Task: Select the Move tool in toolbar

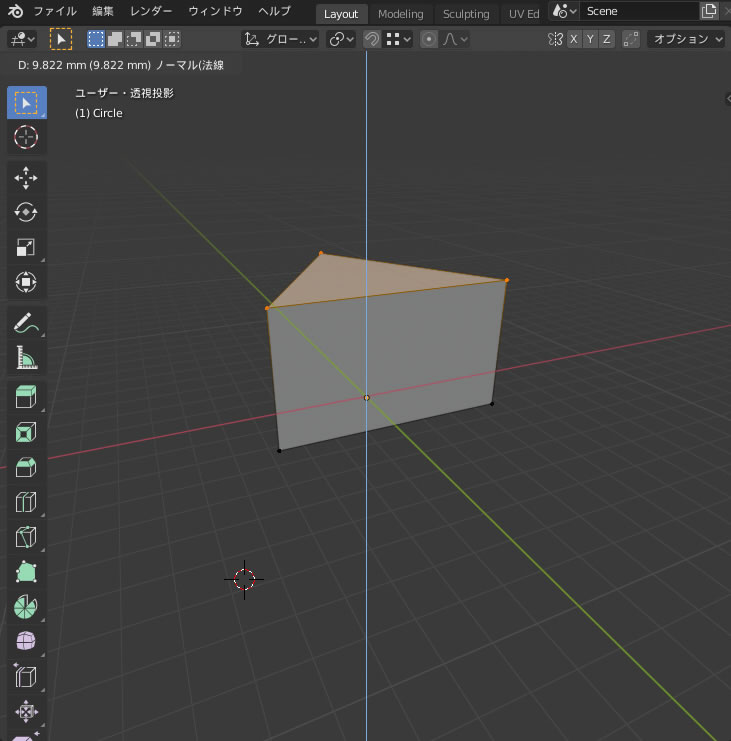Action: click(26, 177)
